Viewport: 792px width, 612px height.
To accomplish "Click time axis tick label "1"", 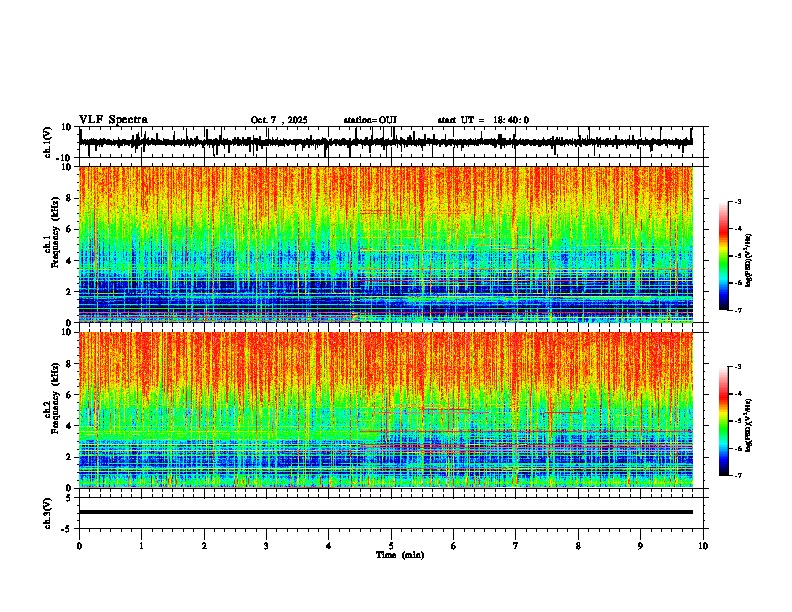I will (141, 546).
